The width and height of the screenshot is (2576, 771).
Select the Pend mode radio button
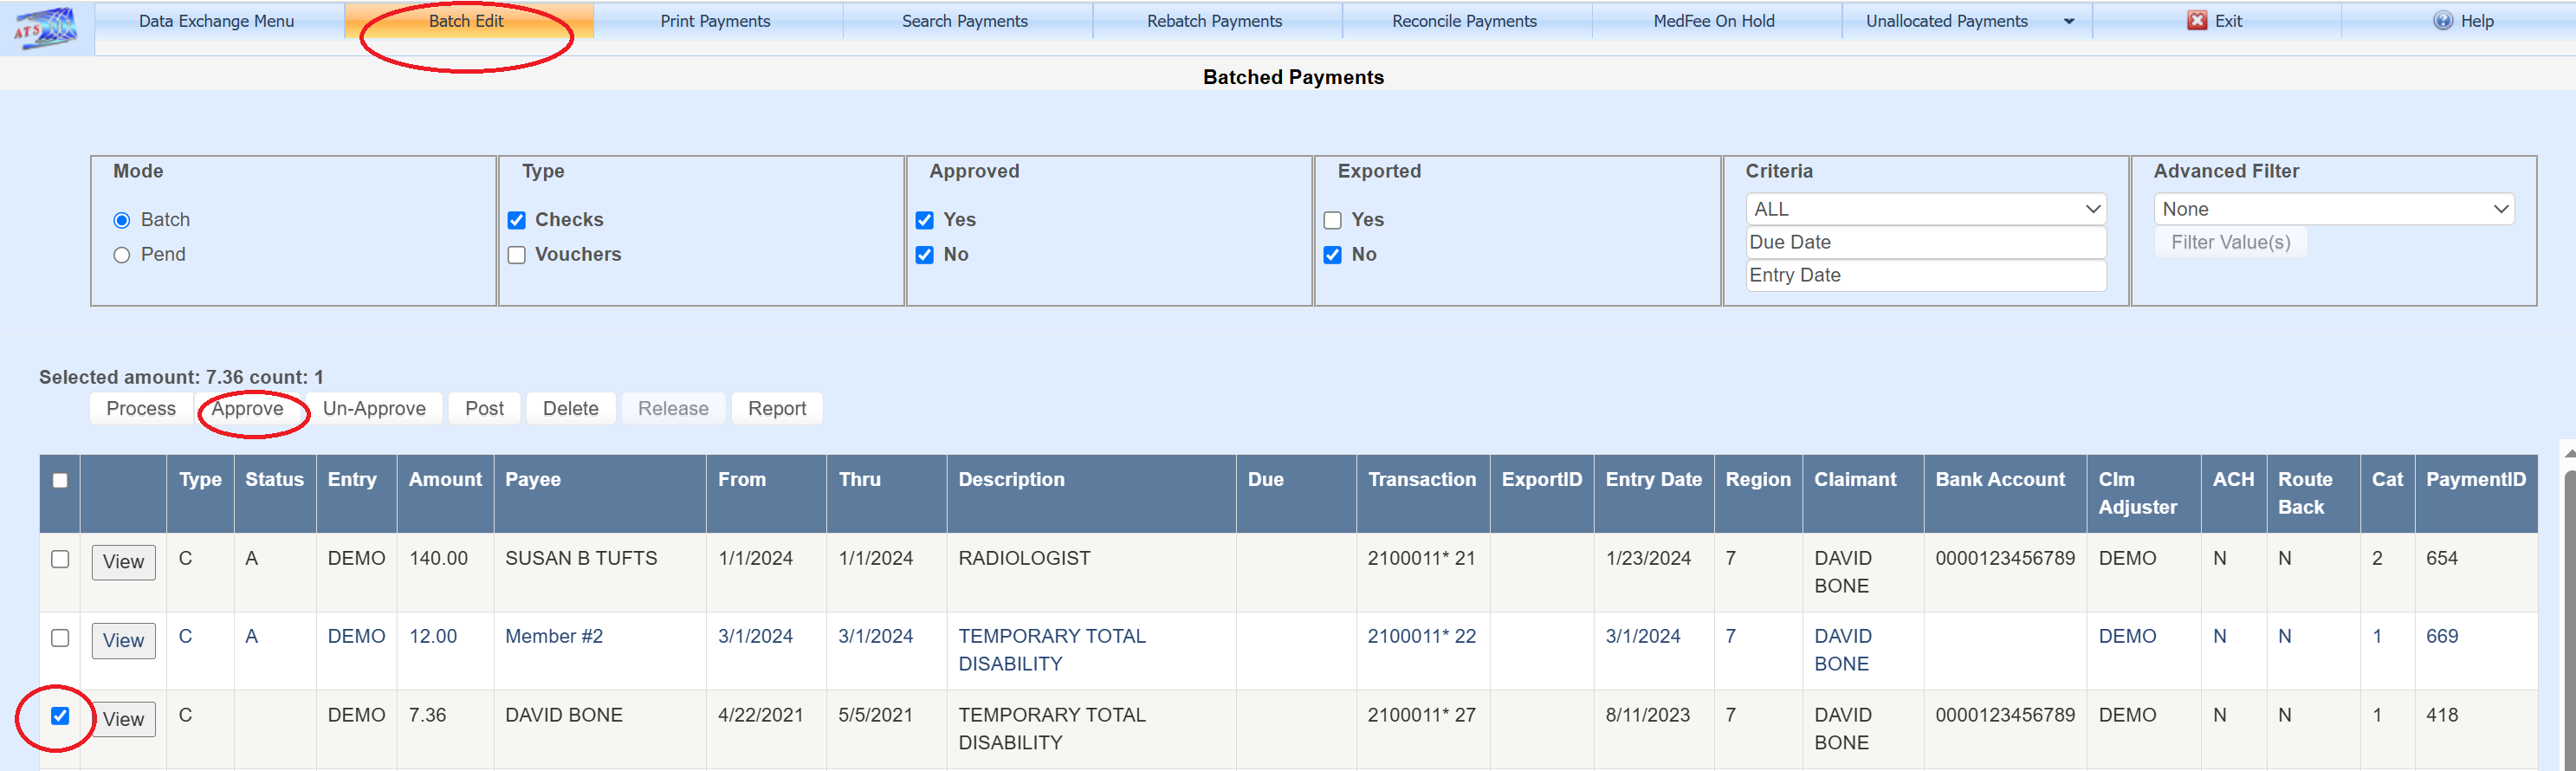click(x=122, y=255)
